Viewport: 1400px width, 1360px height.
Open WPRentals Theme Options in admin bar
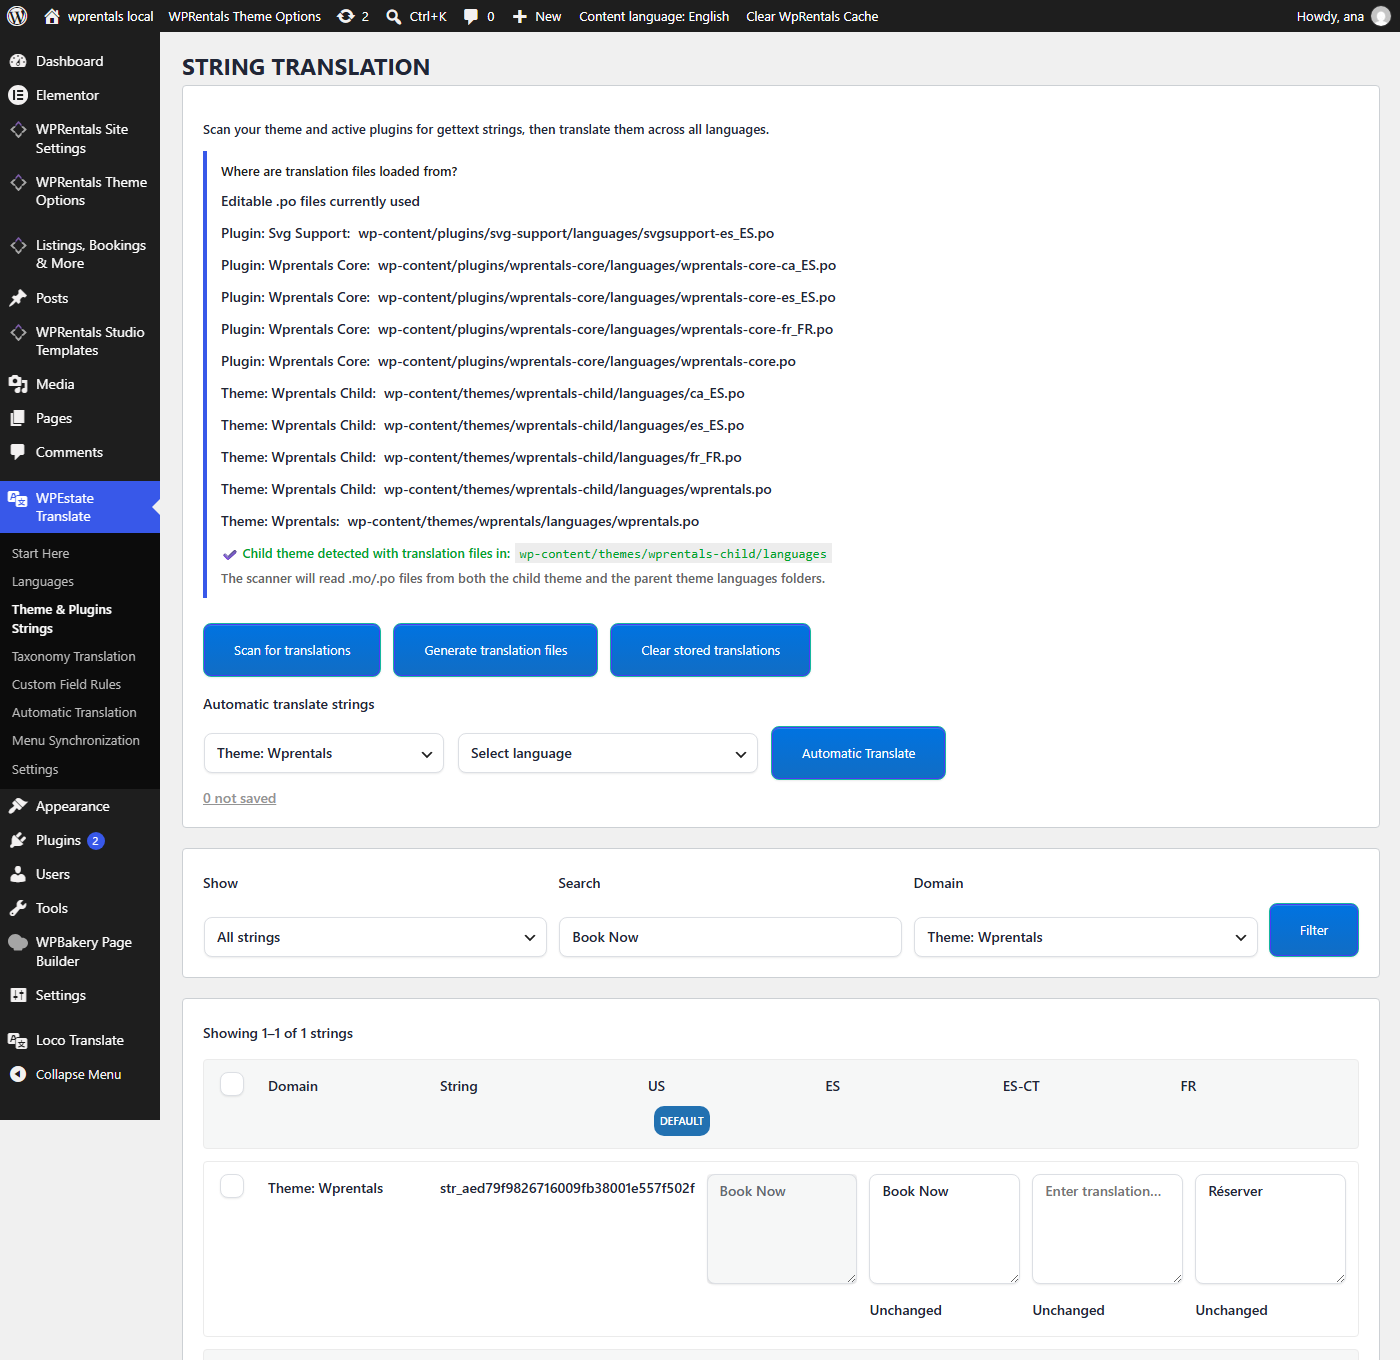pos(245,16)
